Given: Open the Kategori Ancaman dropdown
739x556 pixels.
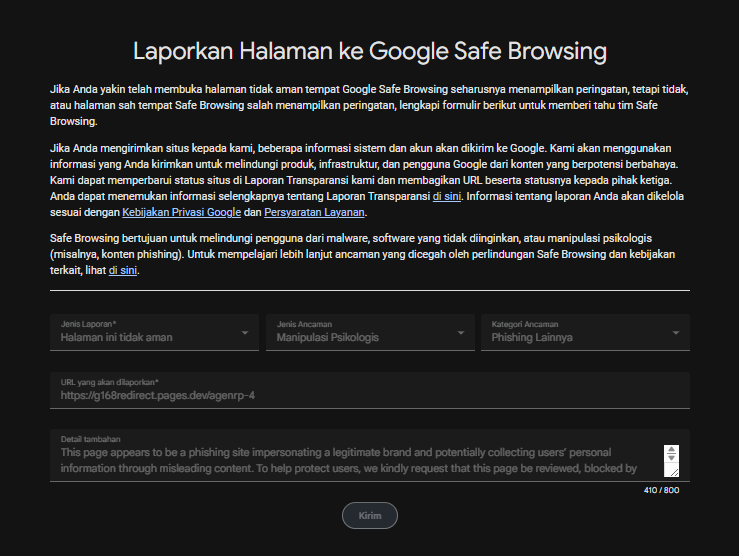Looking at the screenshot, I should pos(585,333).
